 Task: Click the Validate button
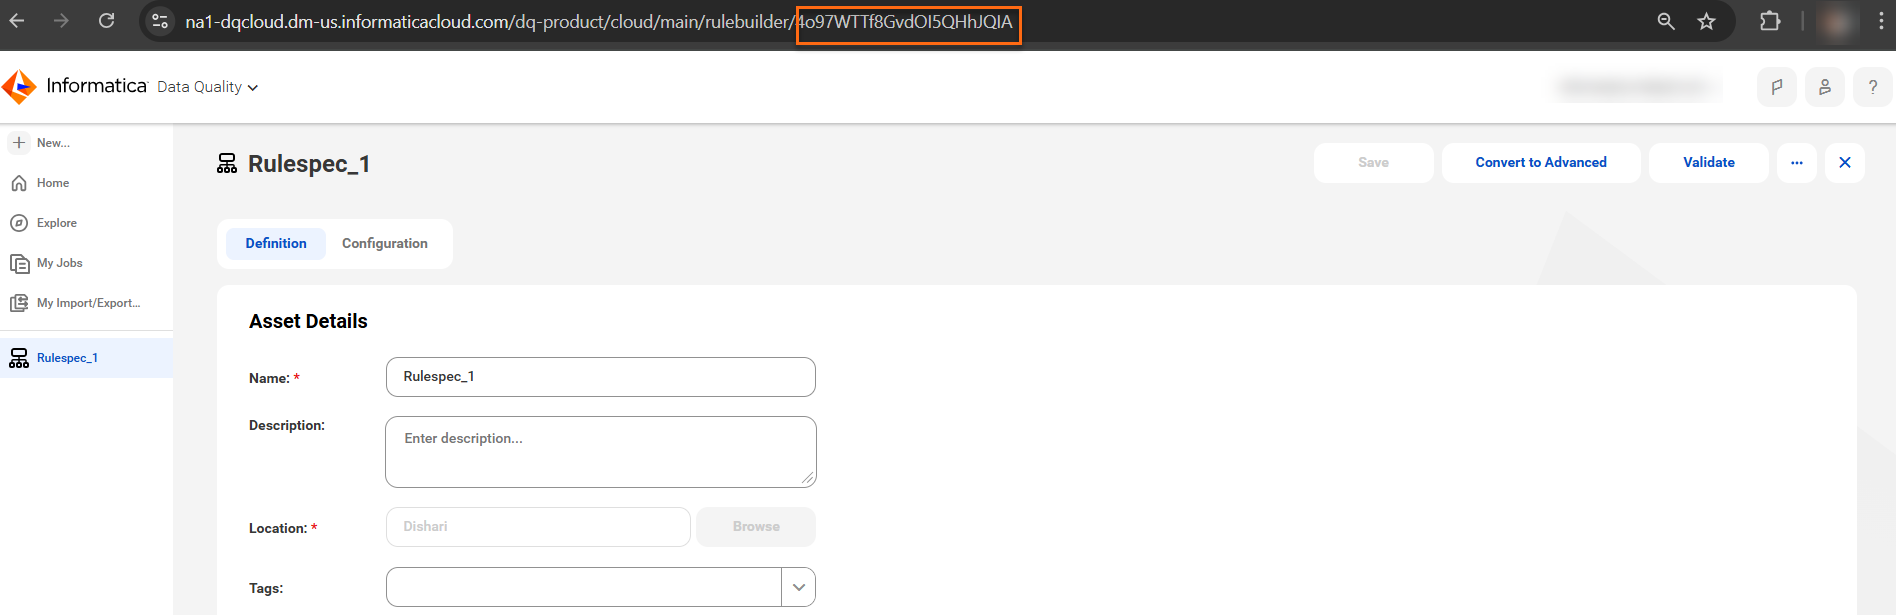[x=1708, y=162]
